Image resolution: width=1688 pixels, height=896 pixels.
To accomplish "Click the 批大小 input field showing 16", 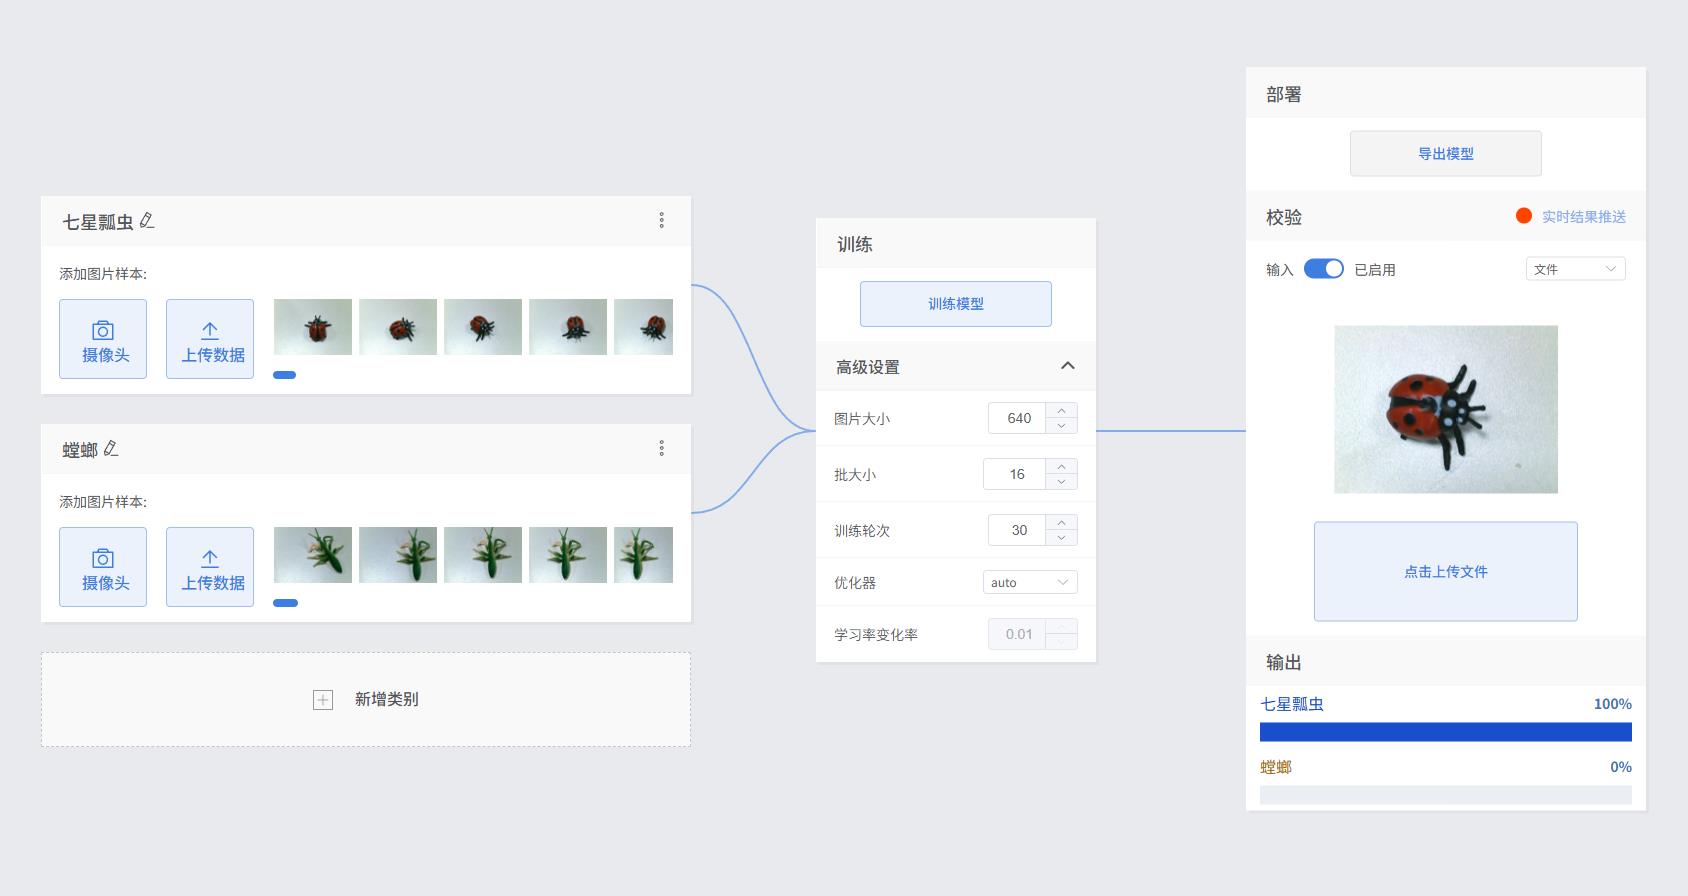I will 1016,474.
